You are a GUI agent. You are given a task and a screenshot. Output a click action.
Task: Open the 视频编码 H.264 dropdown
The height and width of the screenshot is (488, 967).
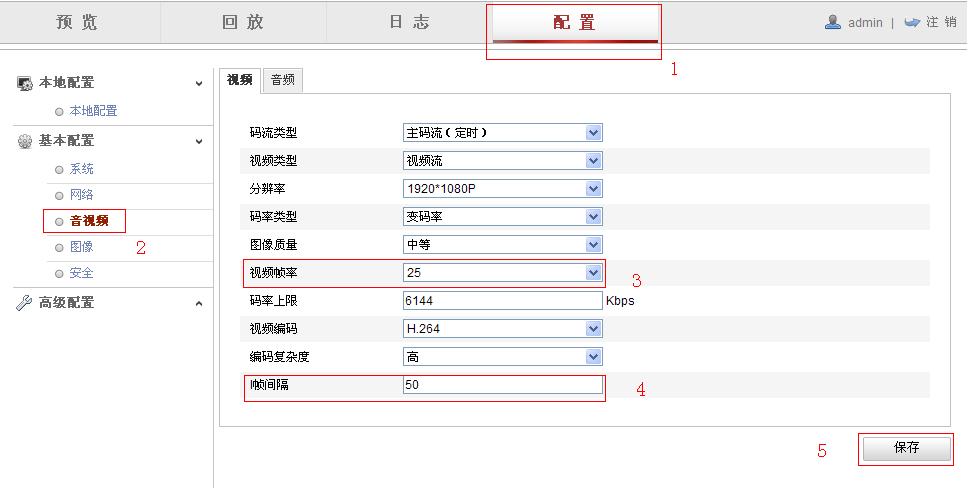(593, 328)
